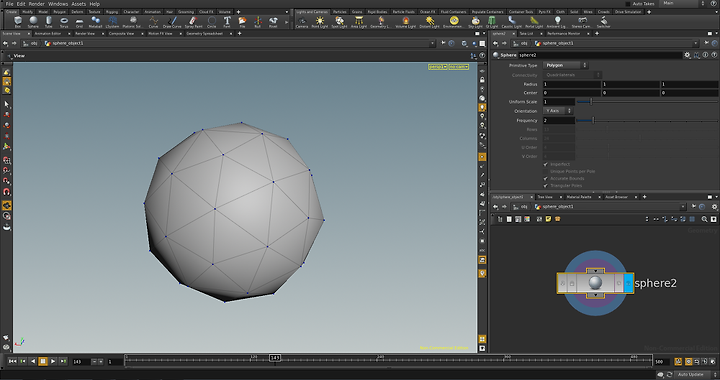Image resolution: width=720 pixels, height=380 pixels.
Task: Adjust the Frequency slider
Action: click(x=647, y=120)
